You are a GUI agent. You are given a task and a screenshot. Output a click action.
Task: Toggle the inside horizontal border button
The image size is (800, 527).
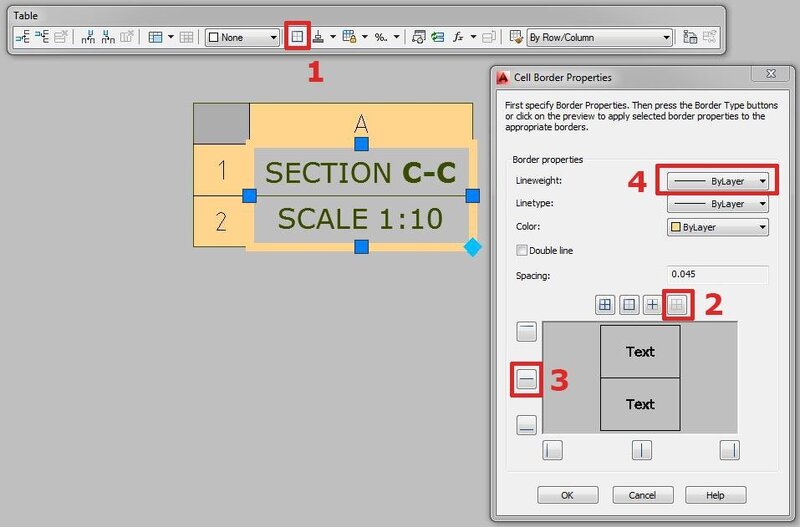click(527, 380)
